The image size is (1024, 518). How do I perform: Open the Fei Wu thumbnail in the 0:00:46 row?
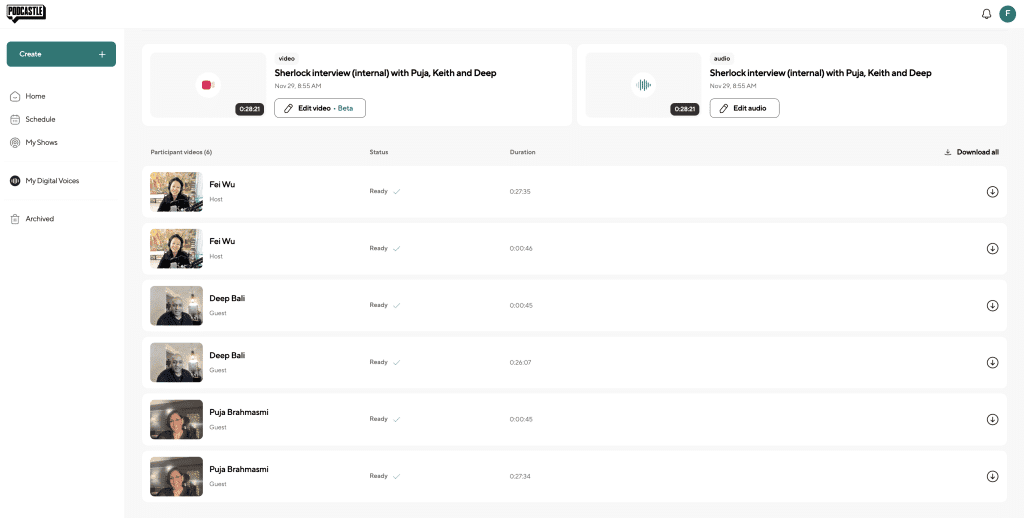(x=176, y=249)
